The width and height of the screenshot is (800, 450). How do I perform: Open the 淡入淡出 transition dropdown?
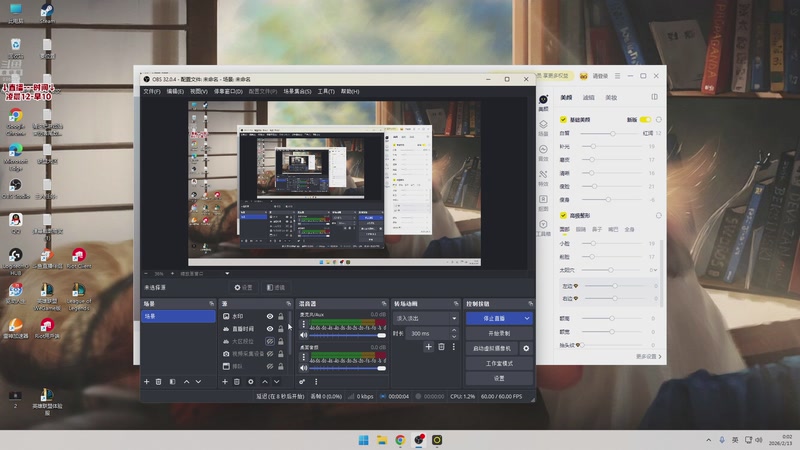pyautogui.click(x=426, y=318)
